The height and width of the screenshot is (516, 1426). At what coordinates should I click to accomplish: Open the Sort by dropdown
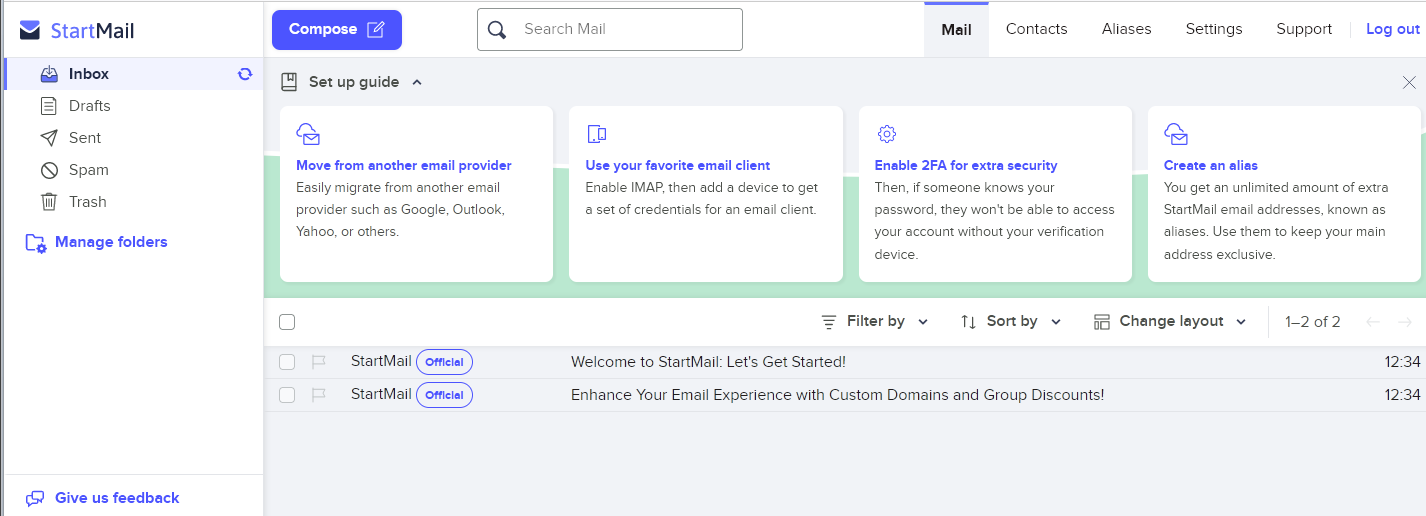[x=1011, y=321]
